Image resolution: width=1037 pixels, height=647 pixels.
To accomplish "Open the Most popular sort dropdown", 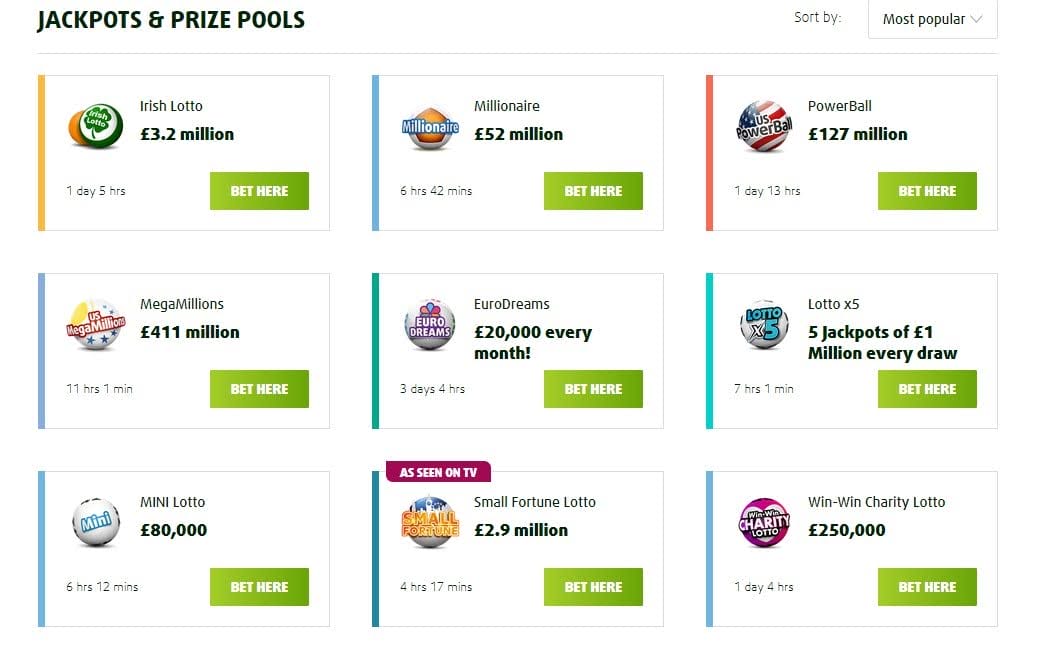I will coord(931,18).
